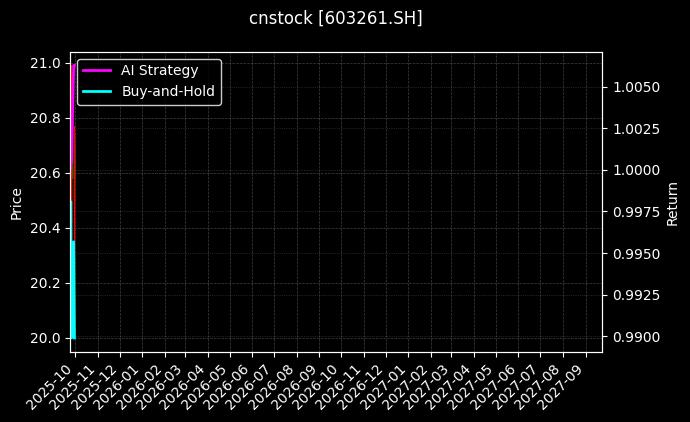Click the chart title cnstock [603261.SH]

pyautogui.click(x=335, y=18)
